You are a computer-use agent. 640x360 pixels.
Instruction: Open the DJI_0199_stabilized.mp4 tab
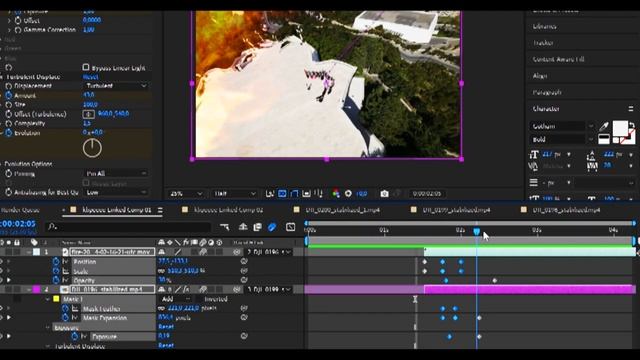coord(456,210)
